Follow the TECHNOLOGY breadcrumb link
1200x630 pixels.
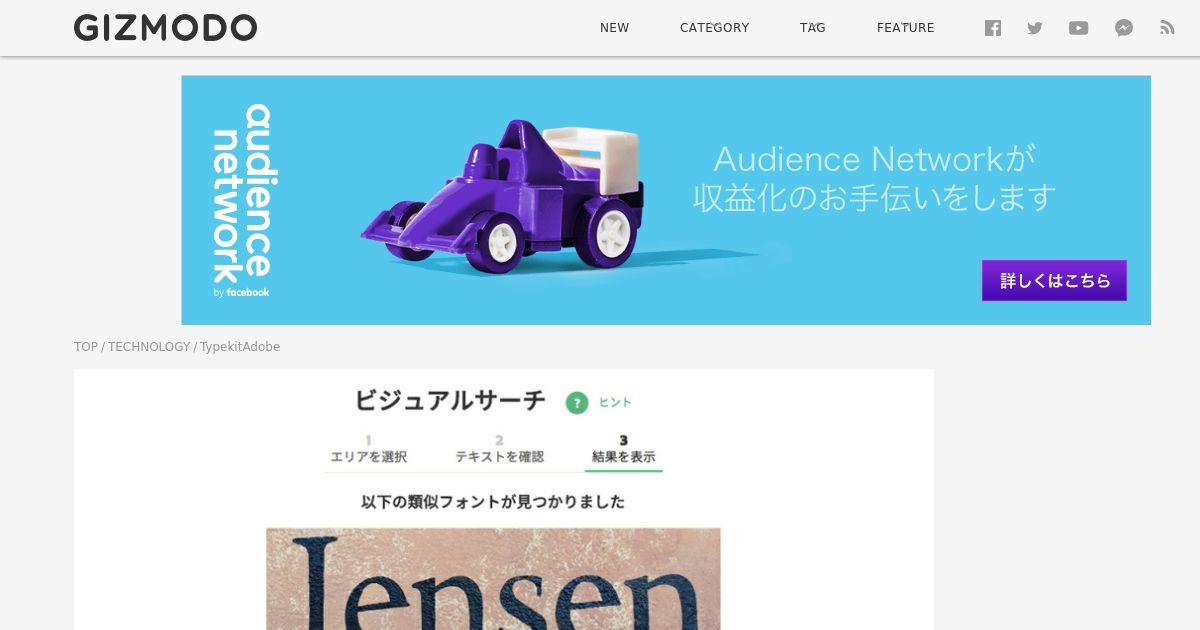[149, 347]
